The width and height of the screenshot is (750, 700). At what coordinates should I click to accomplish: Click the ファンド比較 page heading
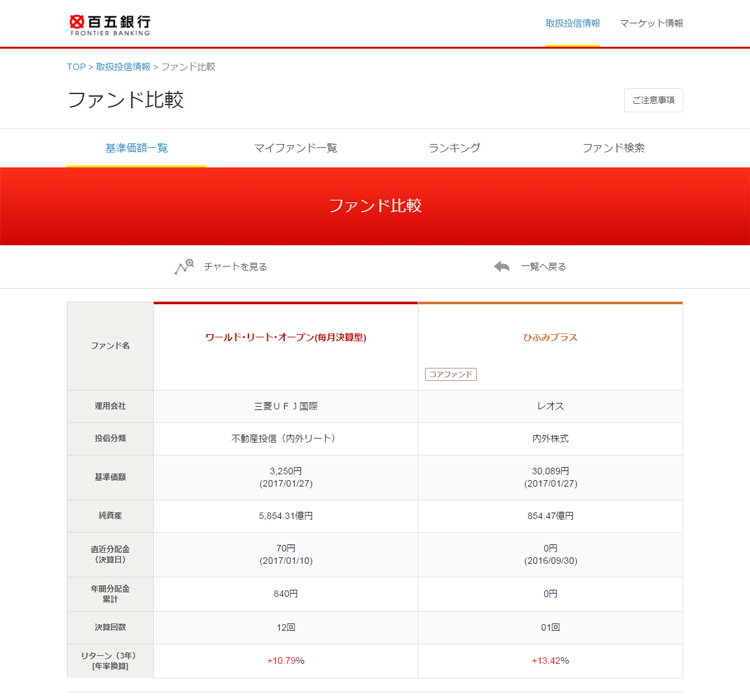click(x=126, y=100)
